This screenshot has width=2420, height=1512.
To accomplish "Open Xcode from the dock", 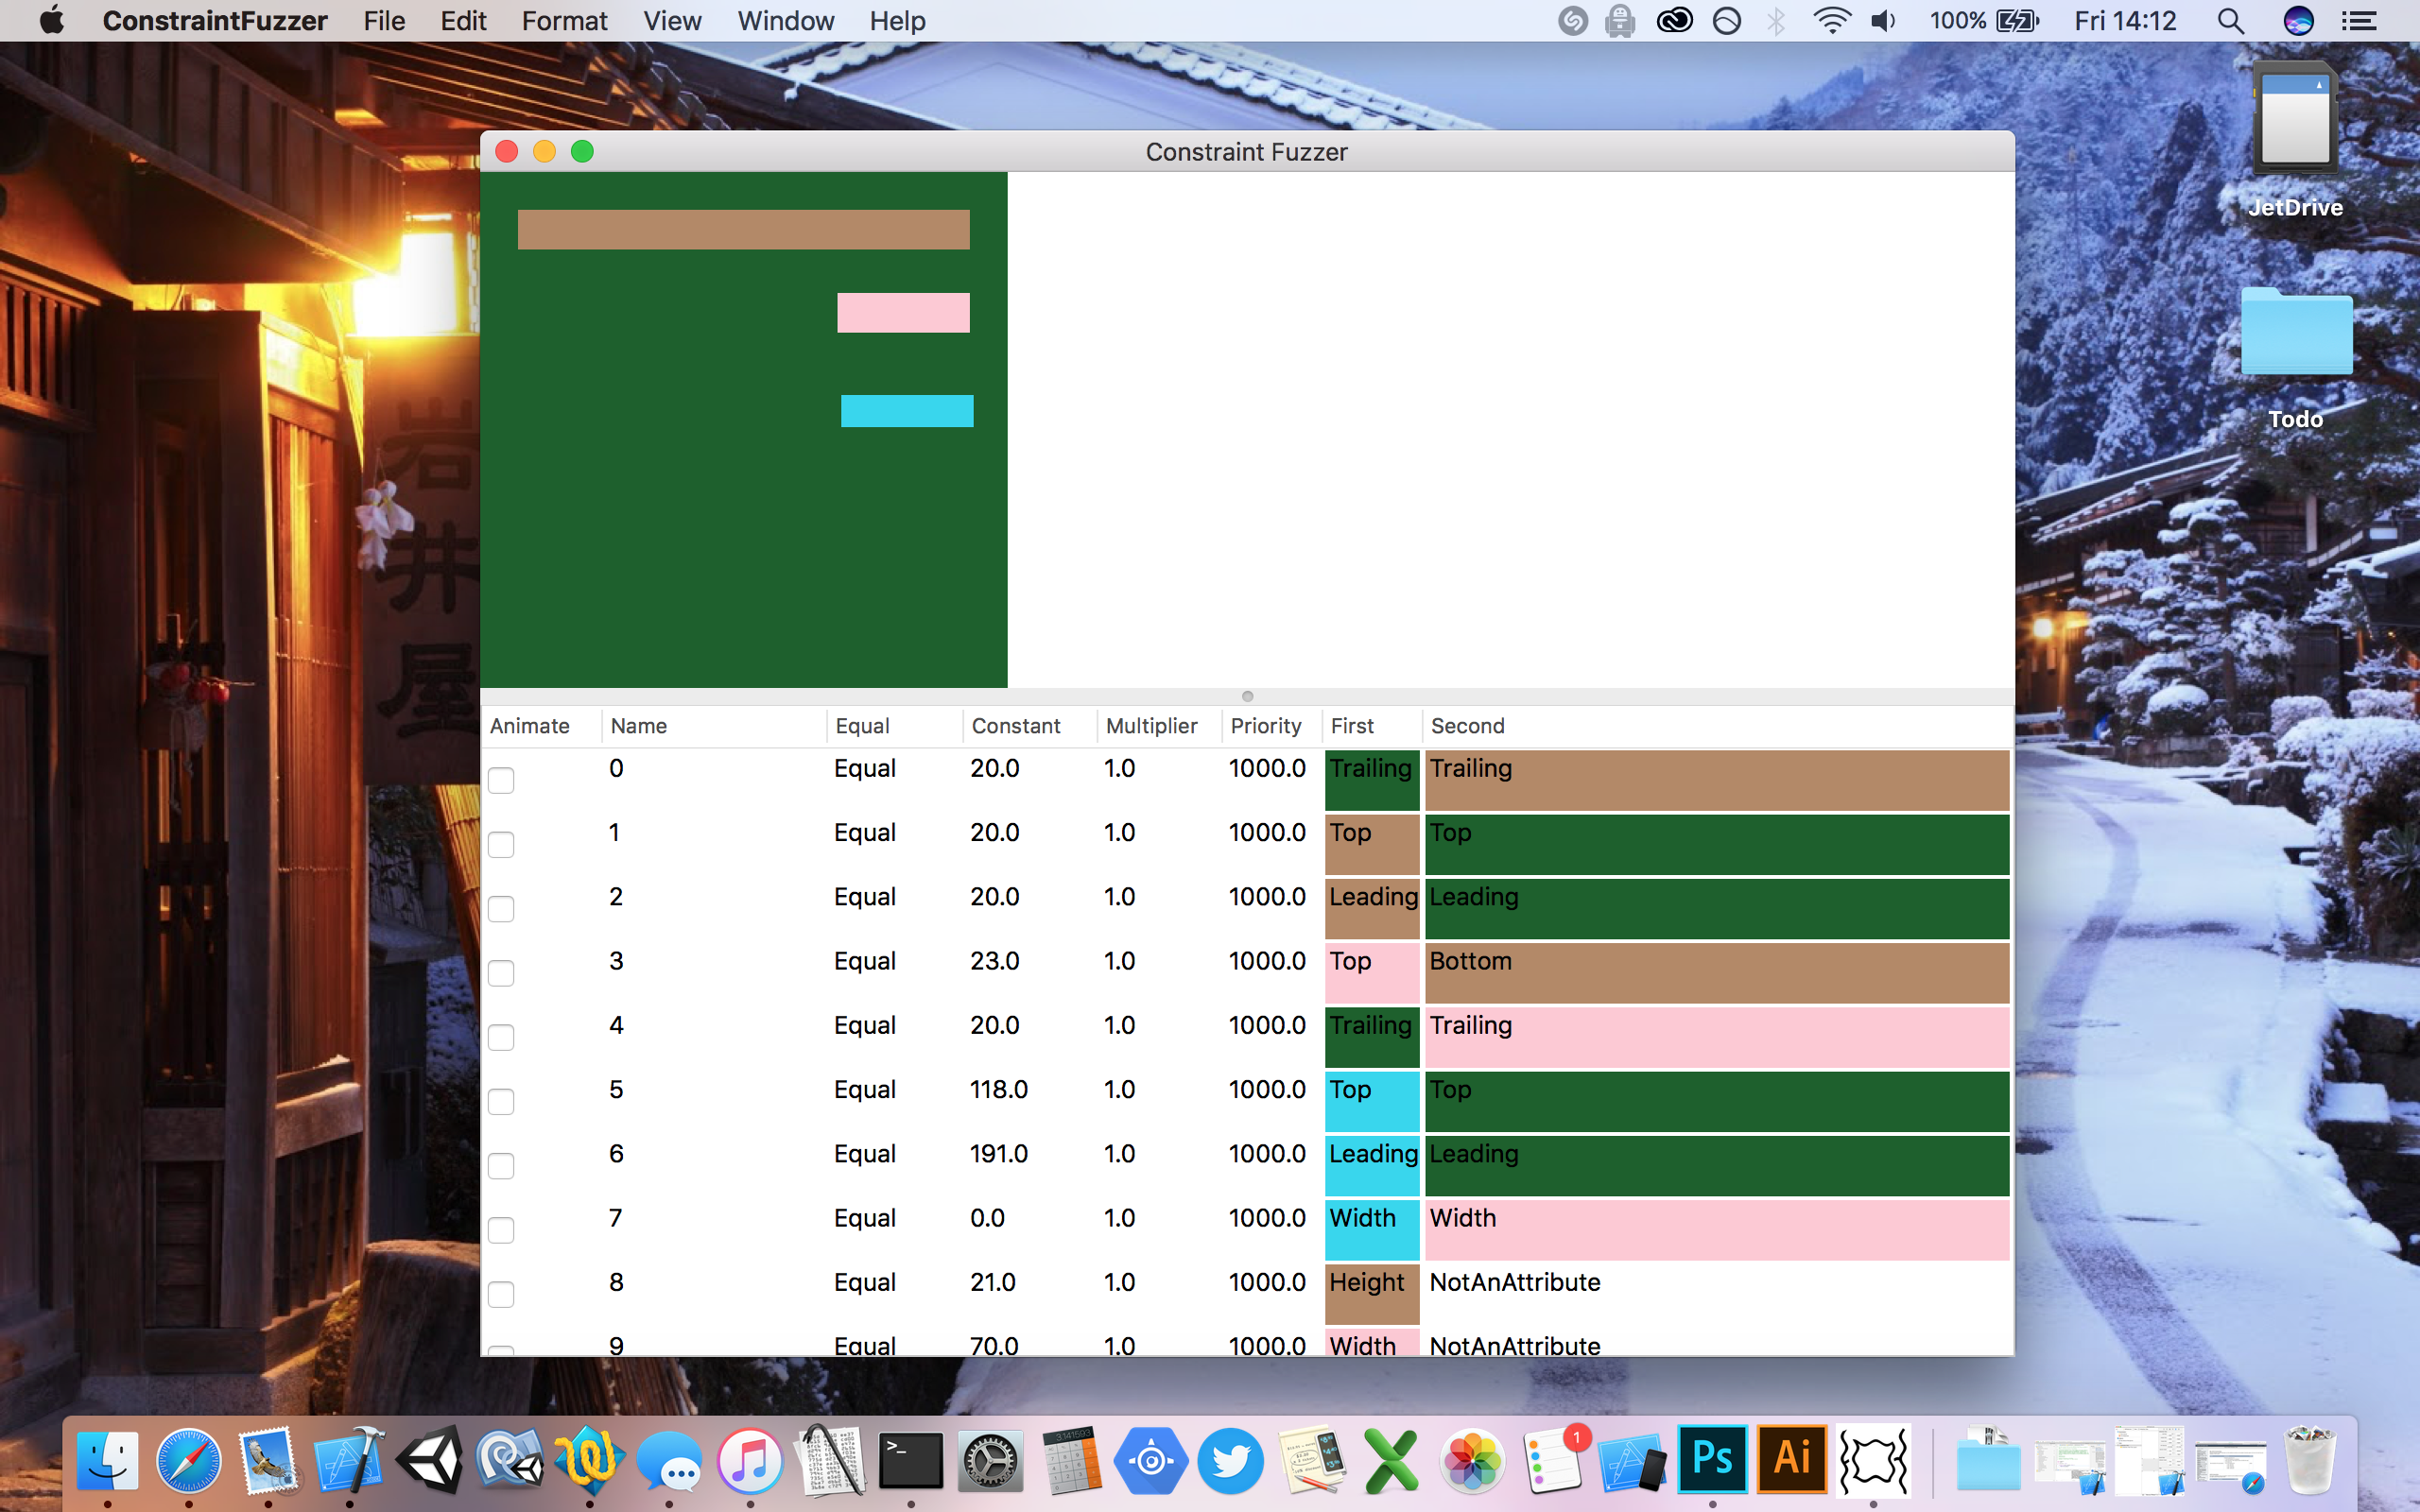I will 349,1459.
